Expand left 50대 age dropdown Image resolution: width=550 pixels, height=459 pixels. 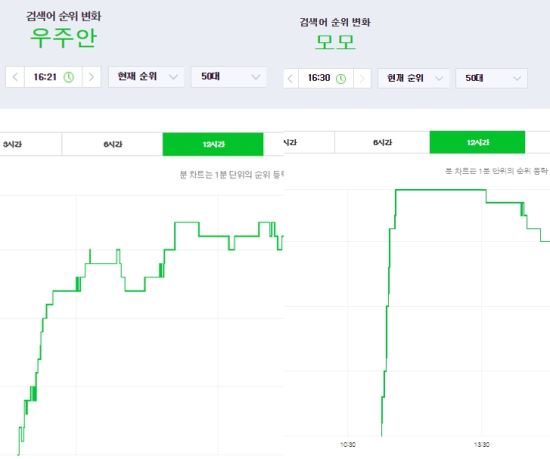coord(229,77)
